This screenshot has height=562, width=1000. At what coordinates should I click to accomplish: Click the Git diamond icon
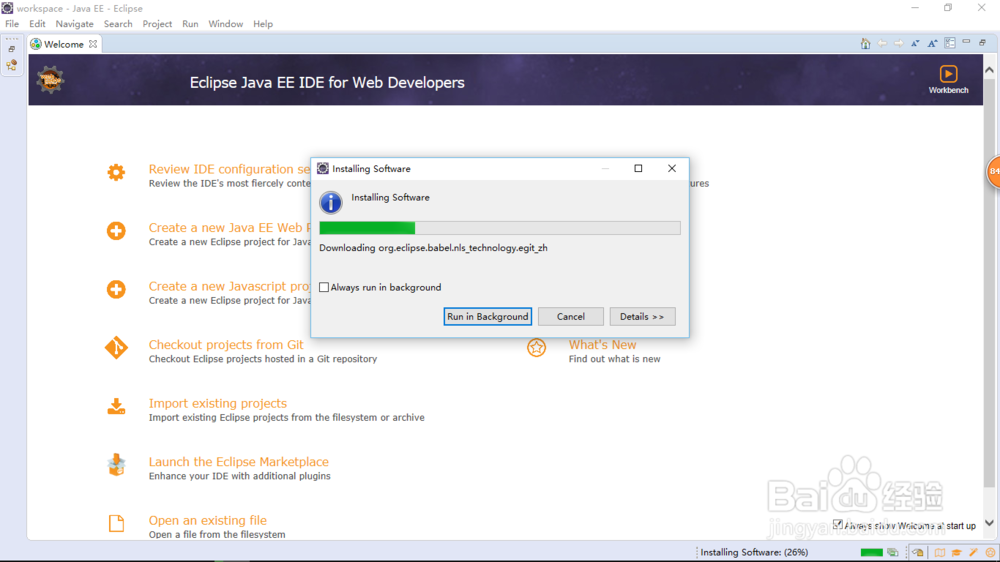(116, 348)
